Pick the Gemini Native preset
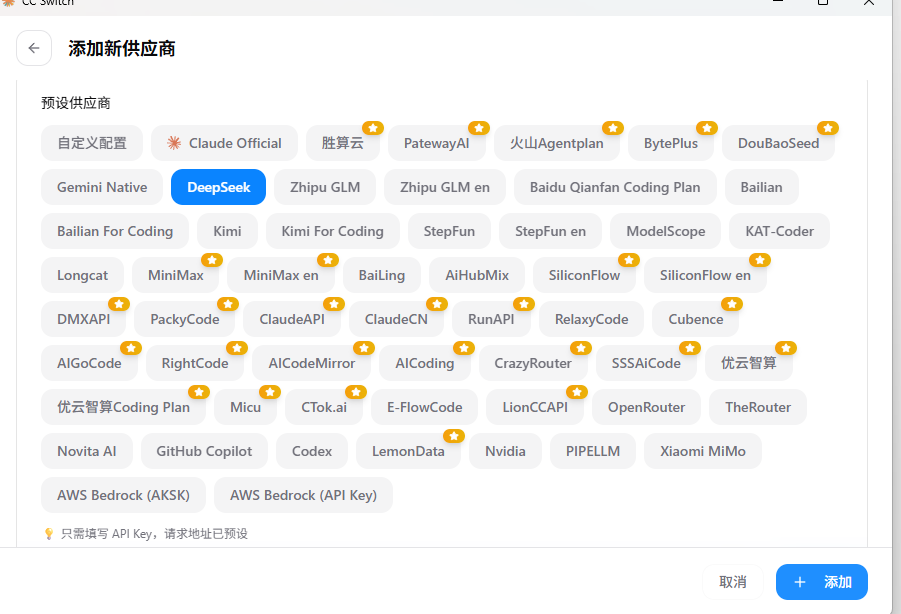 click(x=102, y=187)
